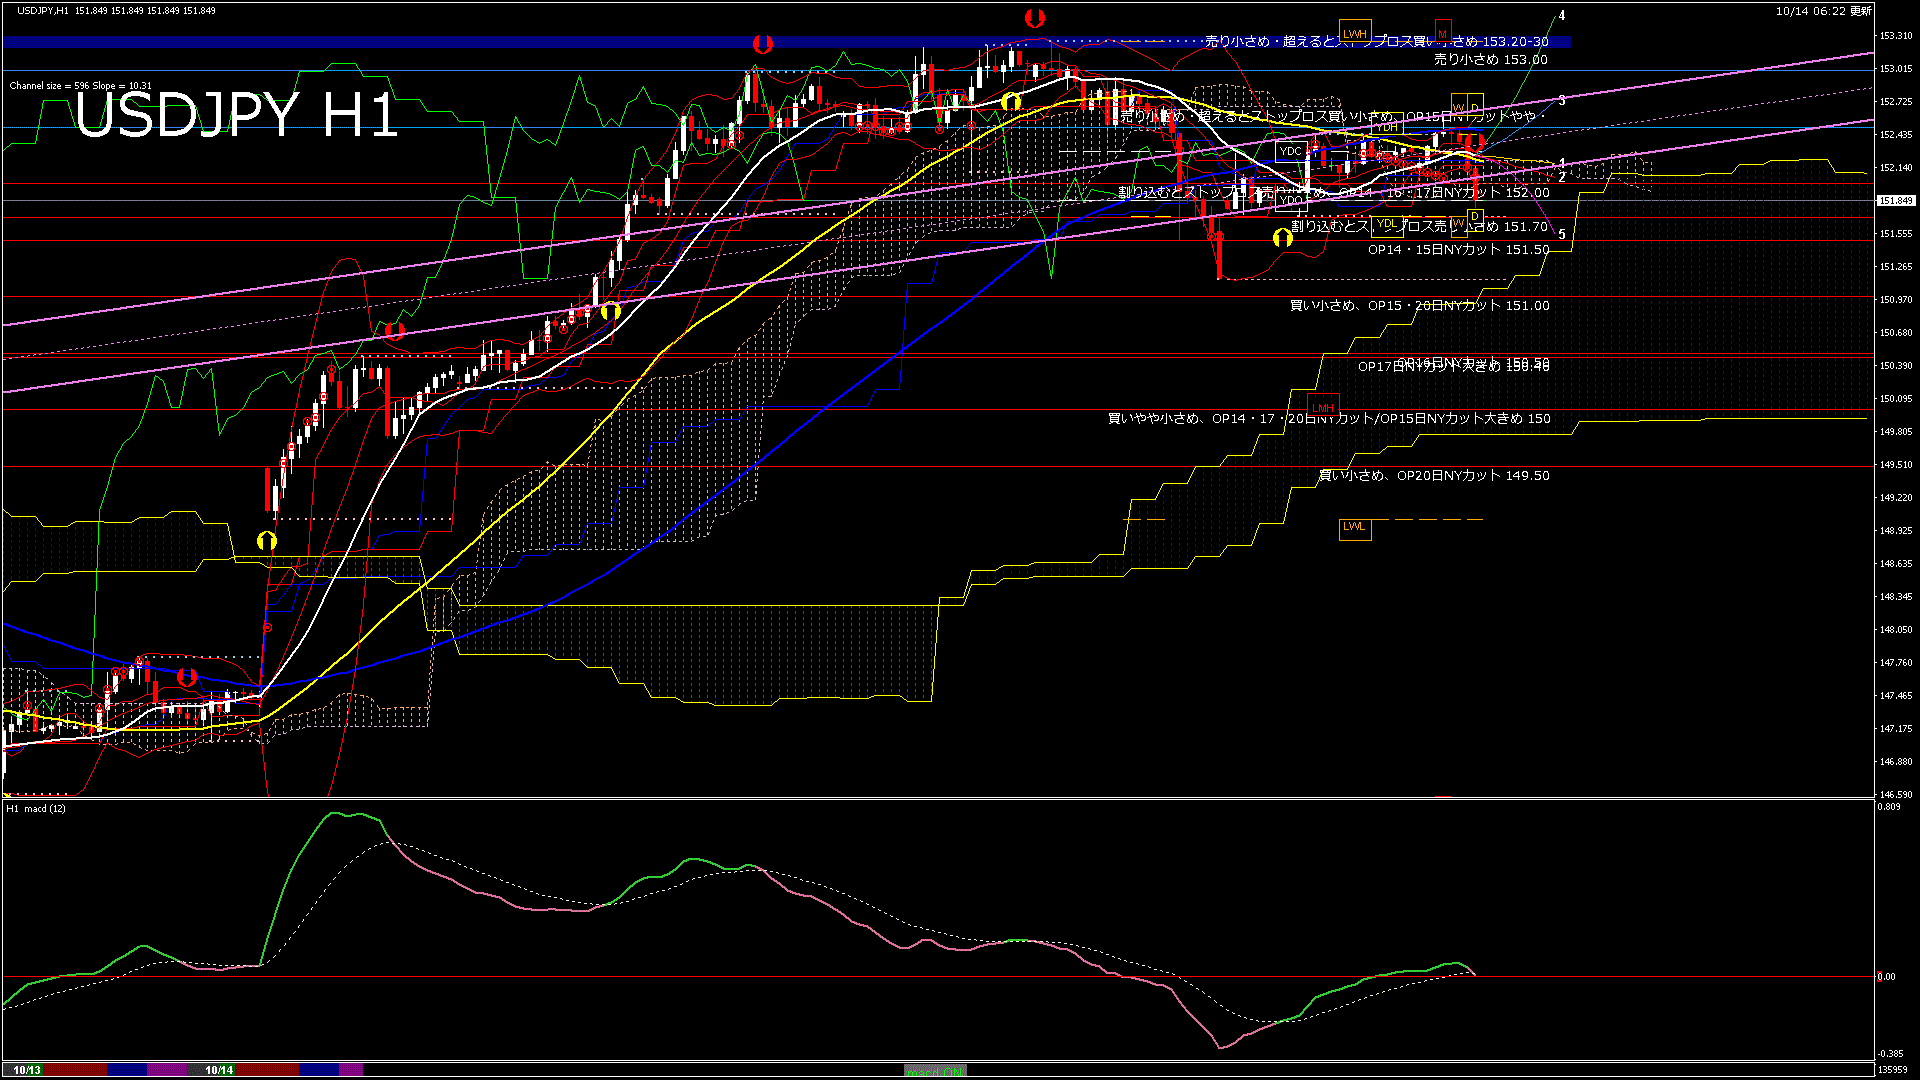Click the current price tag 151.849
The width and height of the screenshot is (1920, 1080).
coord(1896,201)
